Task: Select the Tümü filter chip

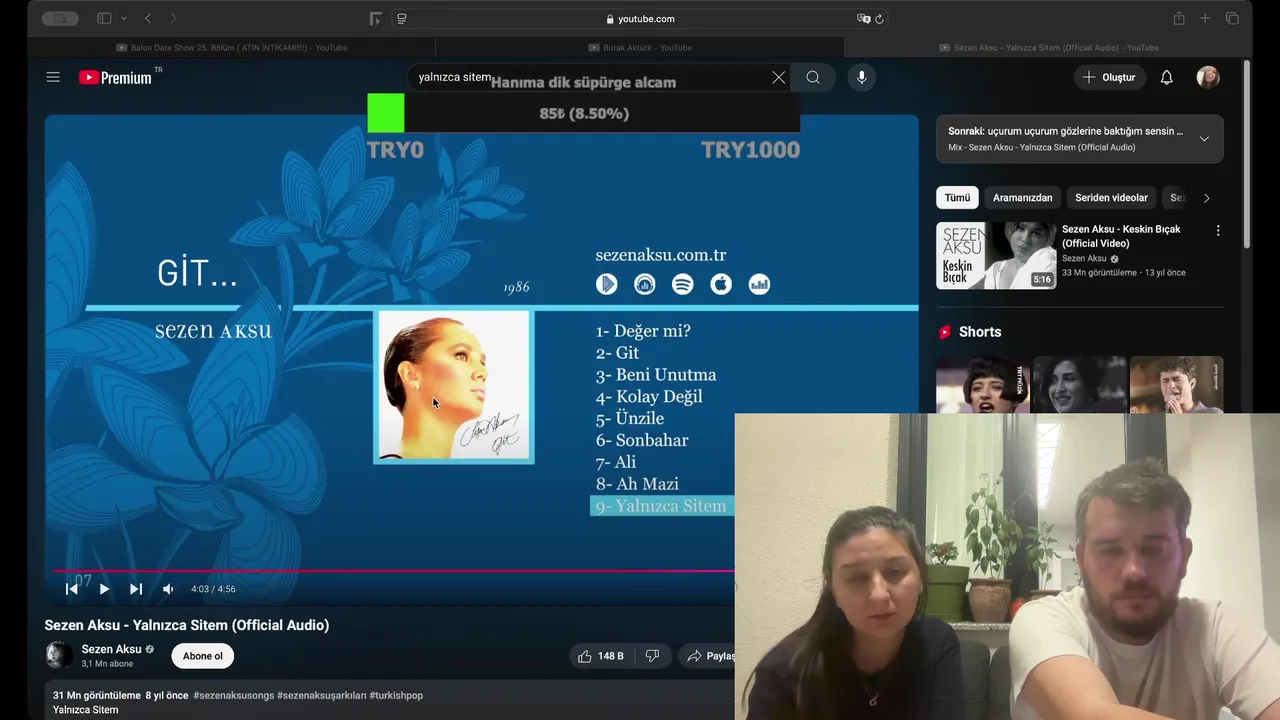Action: click(957, 198)
